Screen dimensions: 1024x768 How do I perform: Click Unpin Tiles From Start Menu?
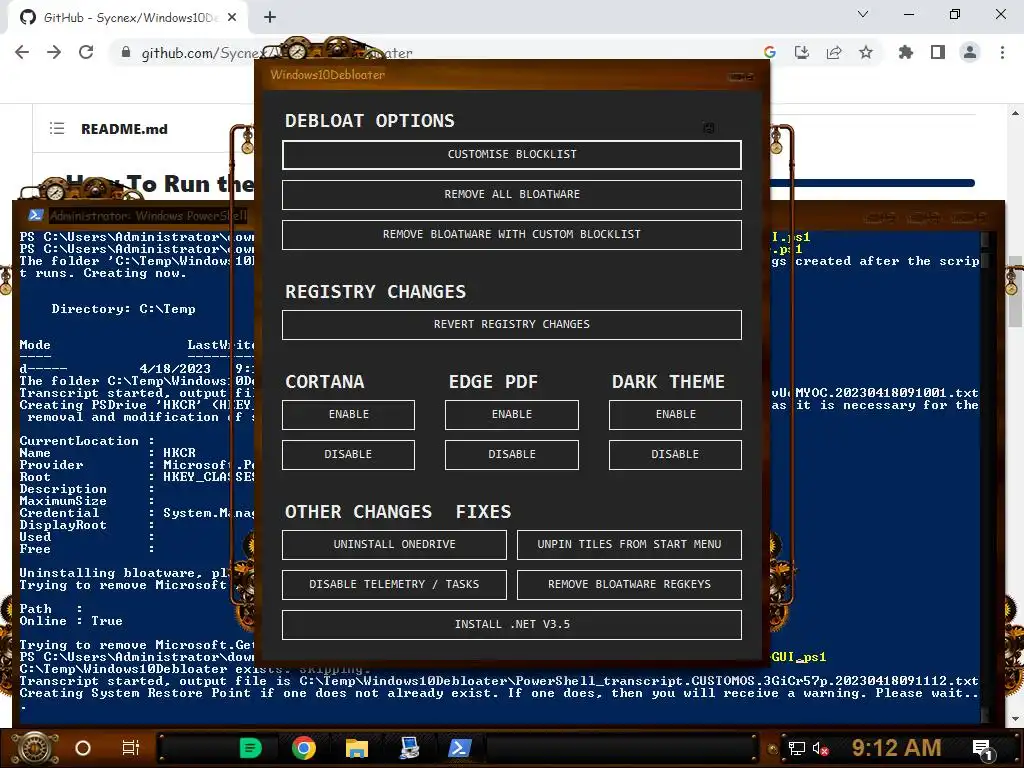tap(629, 545)
